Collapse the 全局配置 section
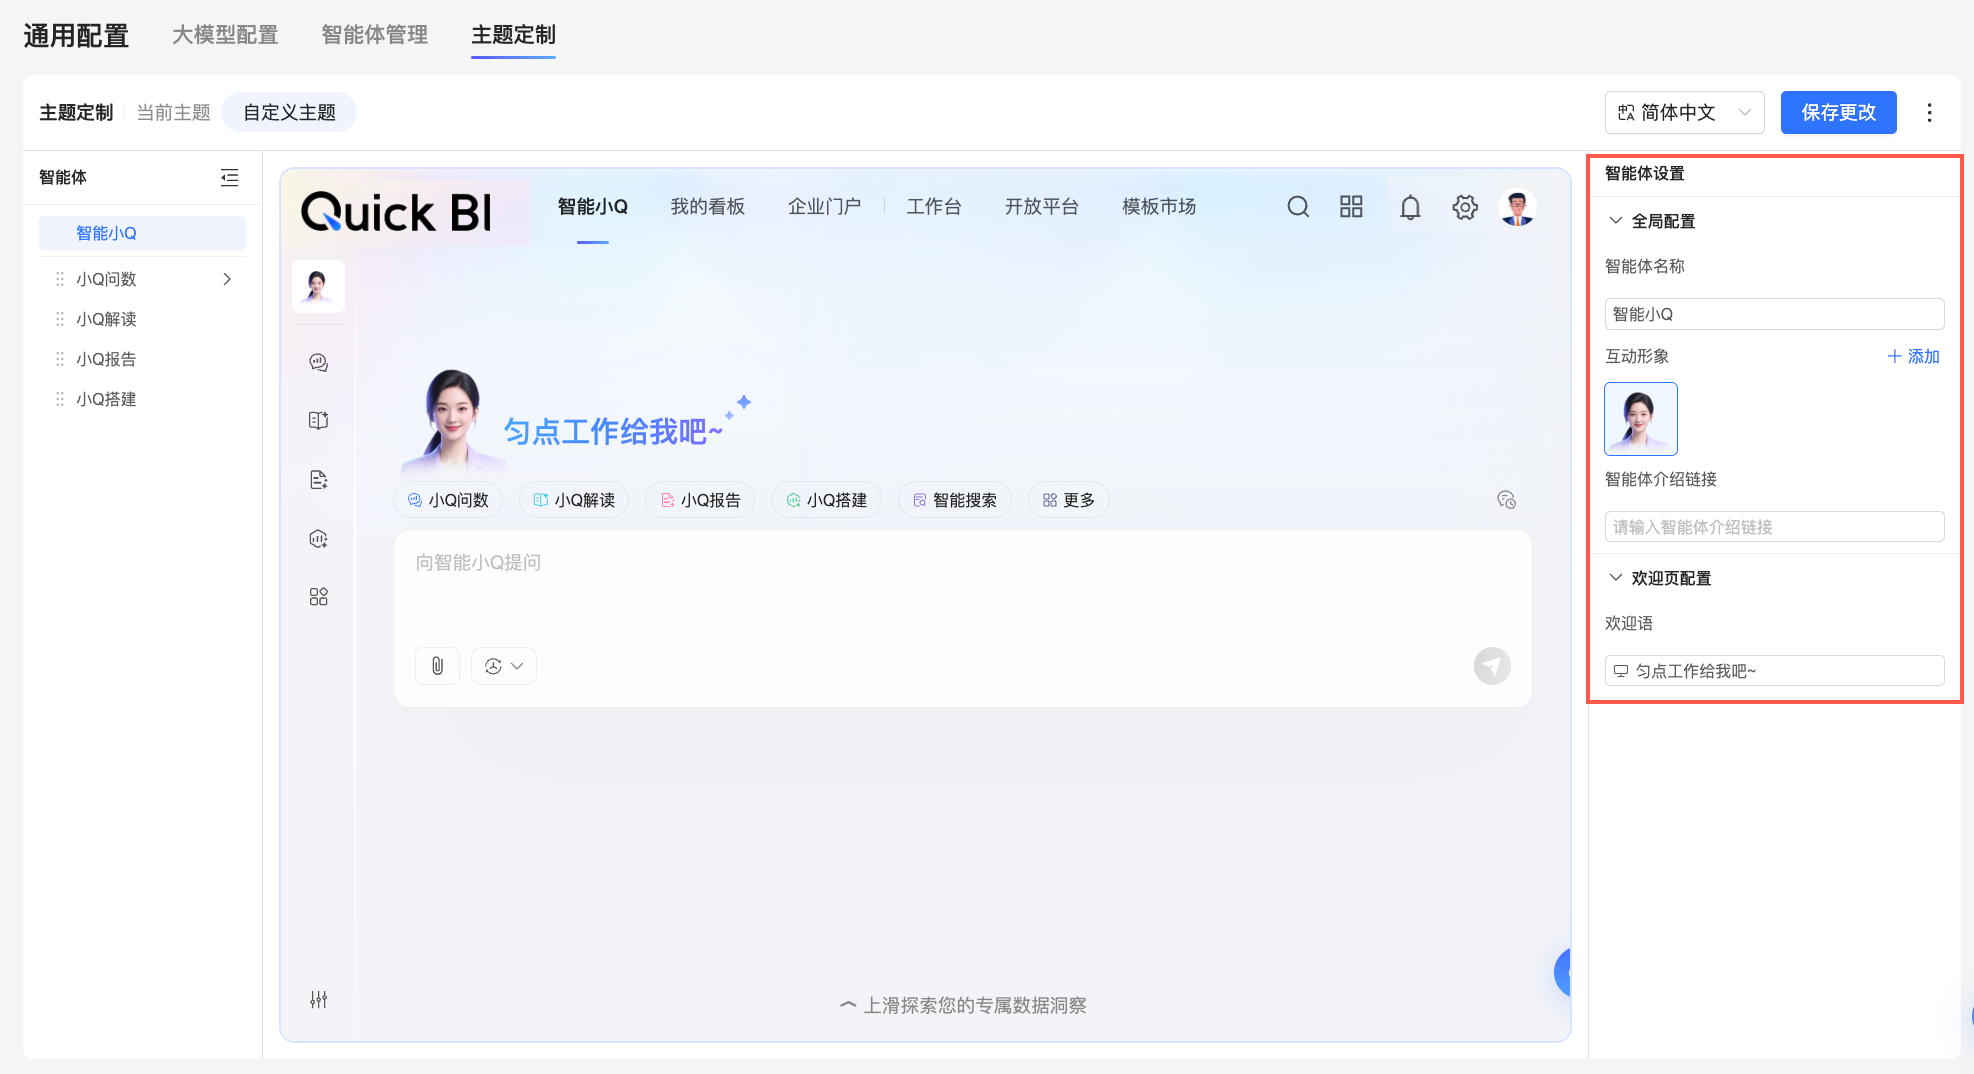The image size is (1974, 1074). [1615, 221]
